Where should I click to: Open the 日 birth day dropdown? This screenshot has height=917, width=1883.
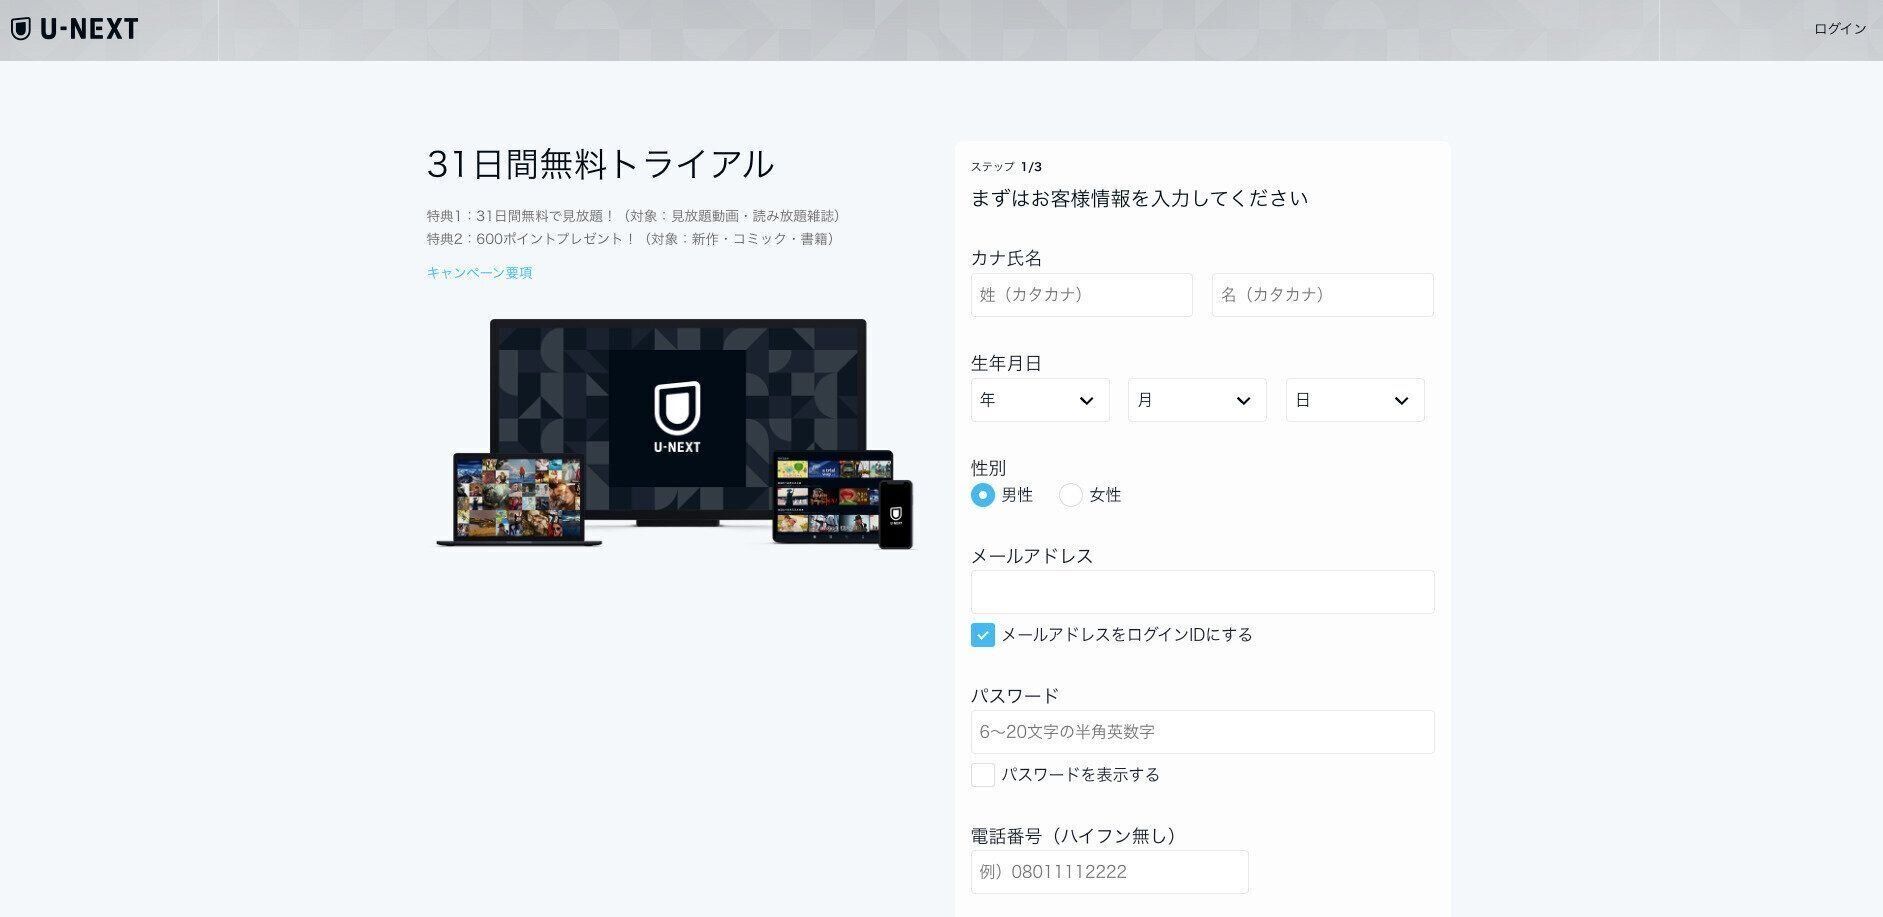(x=1354, y=400)
